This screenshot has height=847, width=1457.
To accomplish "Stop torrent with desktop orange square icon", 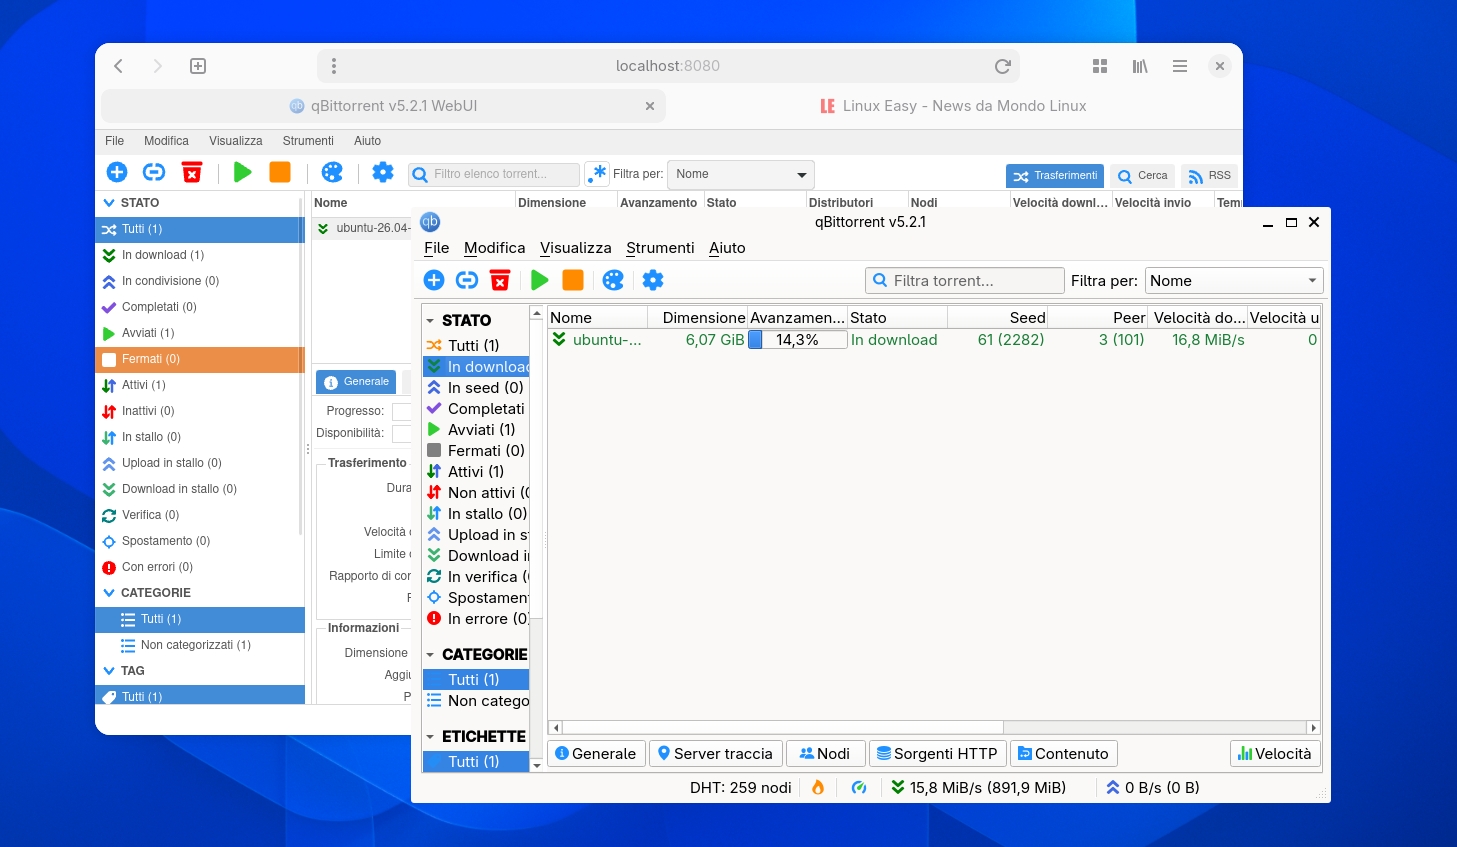I will (x=573, y=280).
